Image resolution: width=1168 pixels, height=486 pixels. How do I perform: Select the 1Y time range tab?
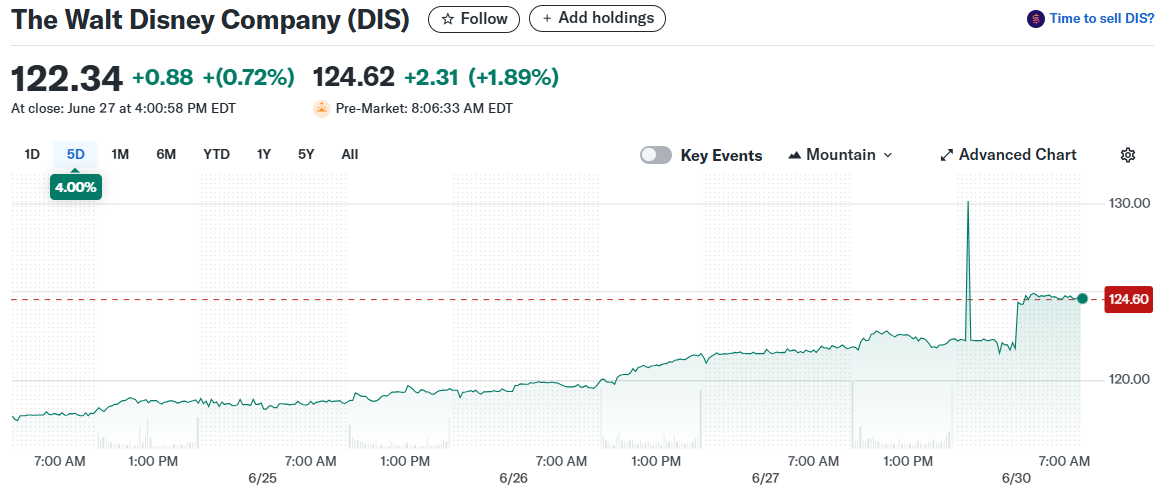tap(264, 155)
